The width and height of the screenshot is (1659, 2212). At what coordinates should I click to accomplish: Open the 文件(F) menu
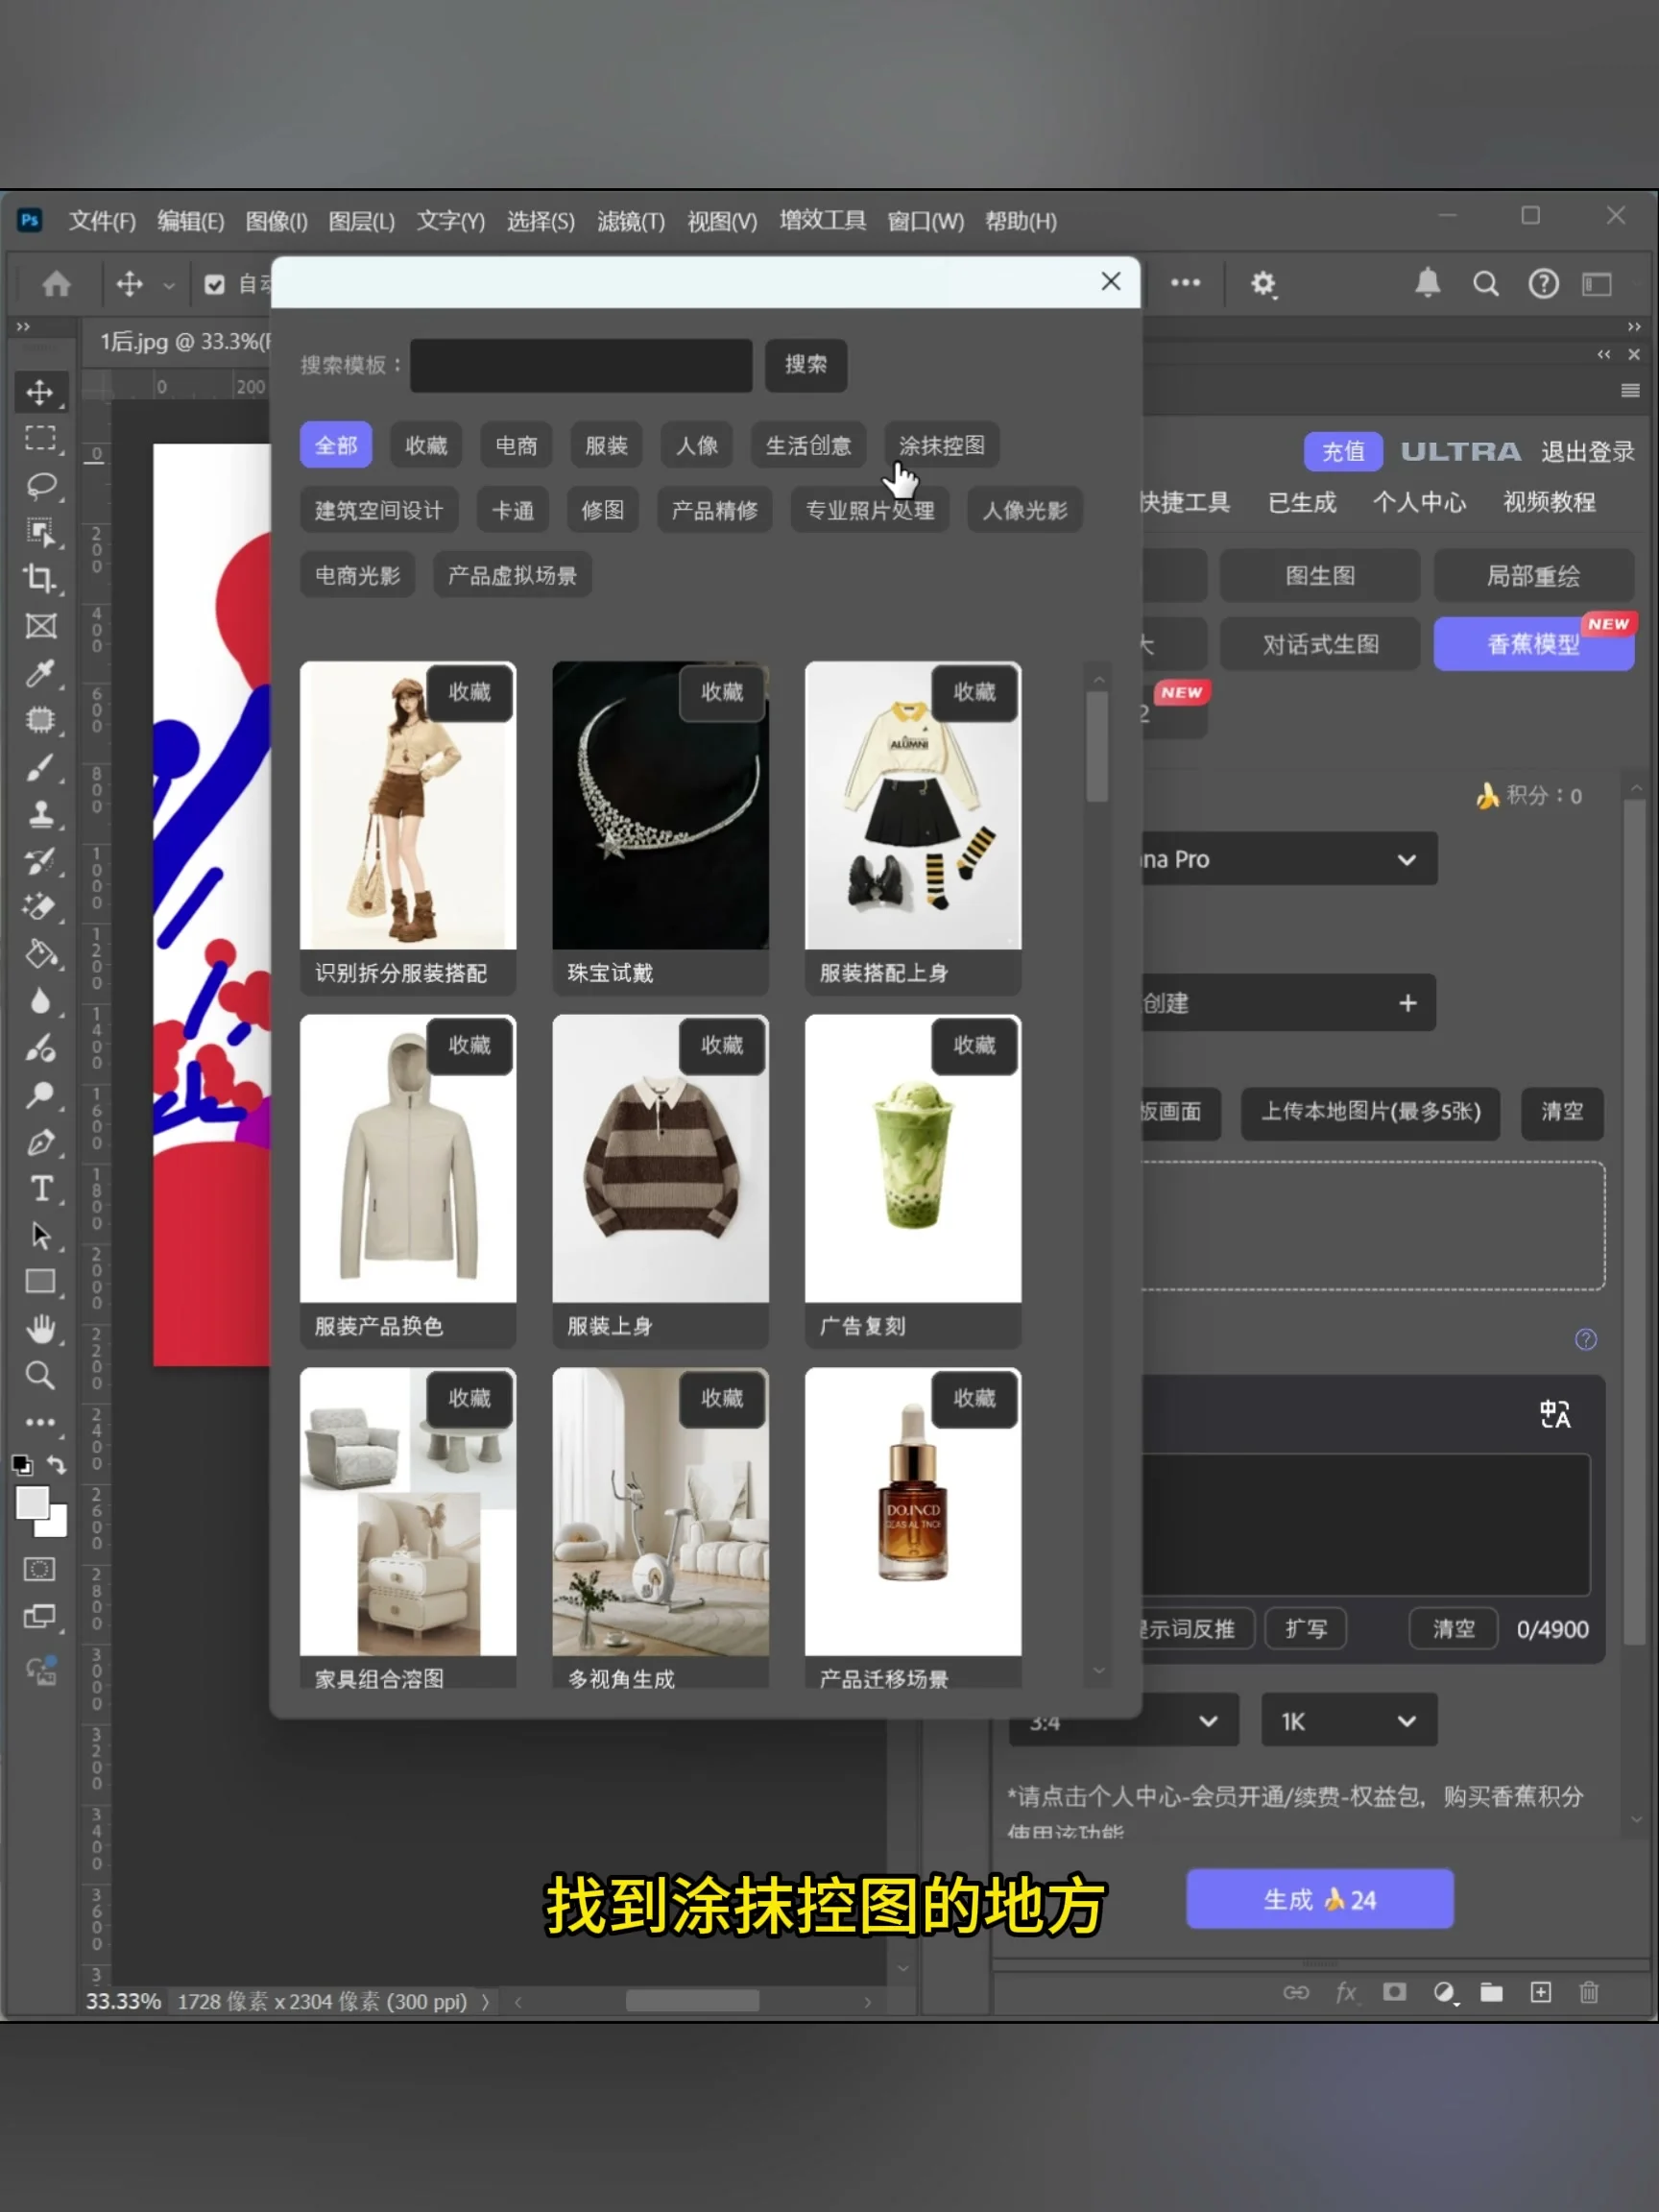(102, 221)
